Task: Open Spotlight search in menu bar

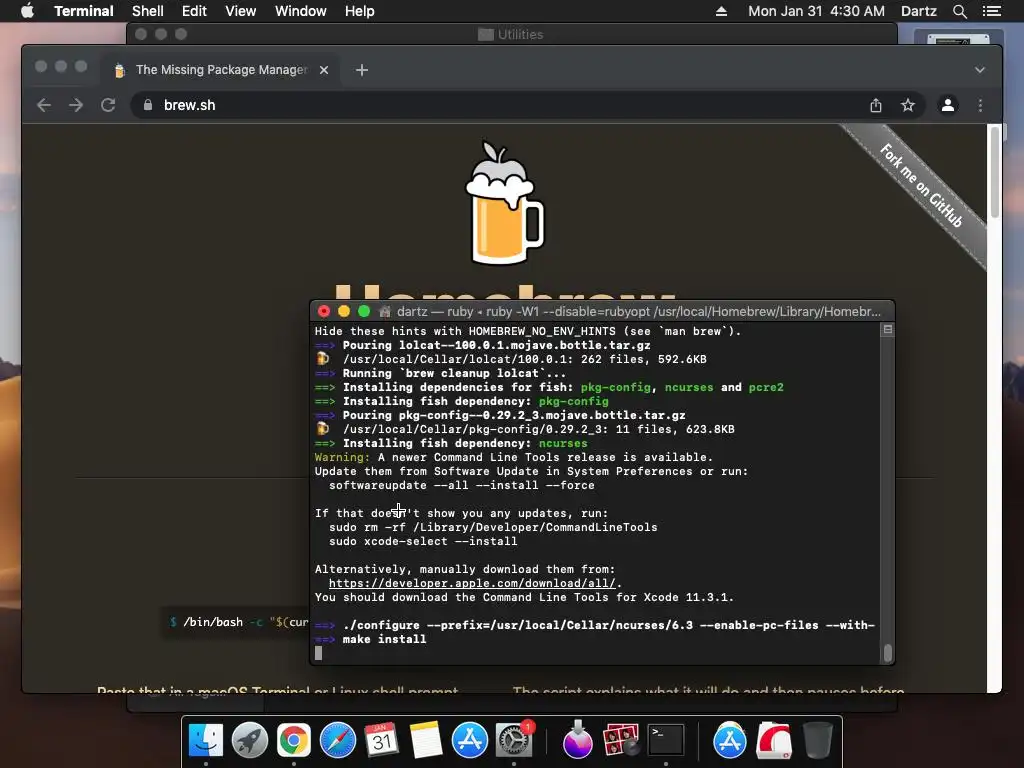Action: click(x=959, y=11)
